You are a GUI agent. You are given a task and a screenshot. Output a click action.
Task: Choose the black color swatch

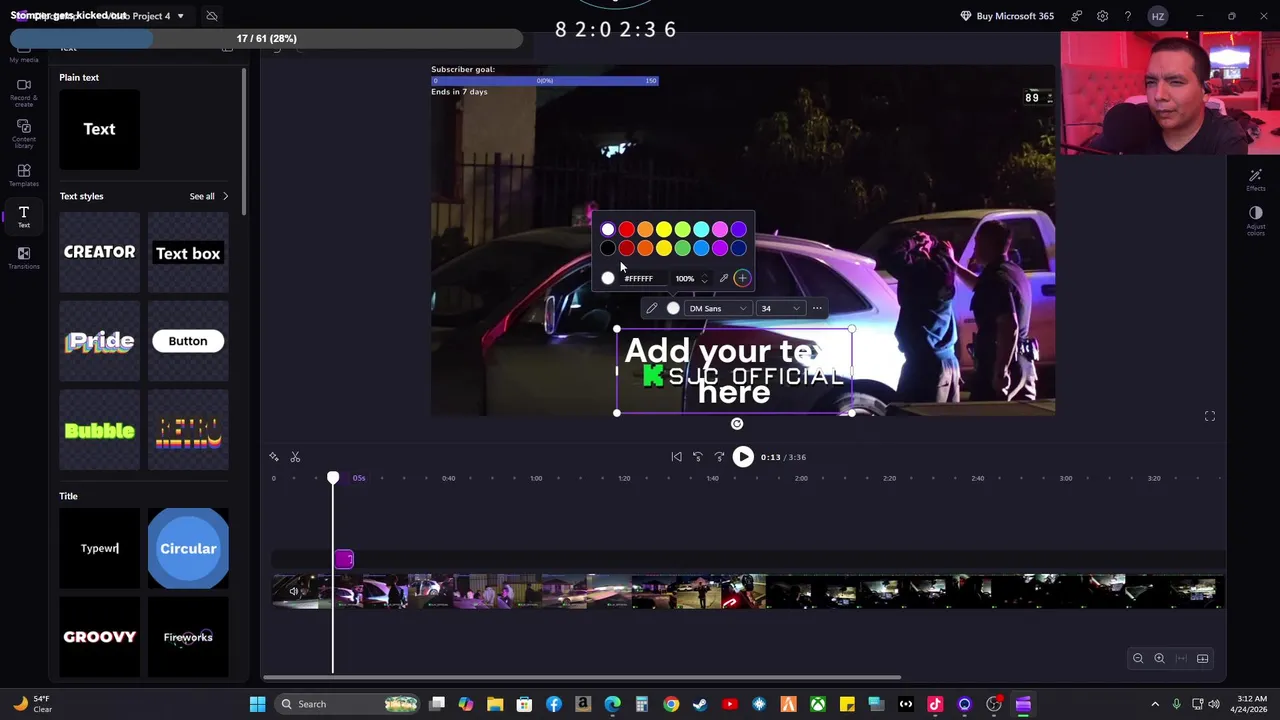pos(608,248)
